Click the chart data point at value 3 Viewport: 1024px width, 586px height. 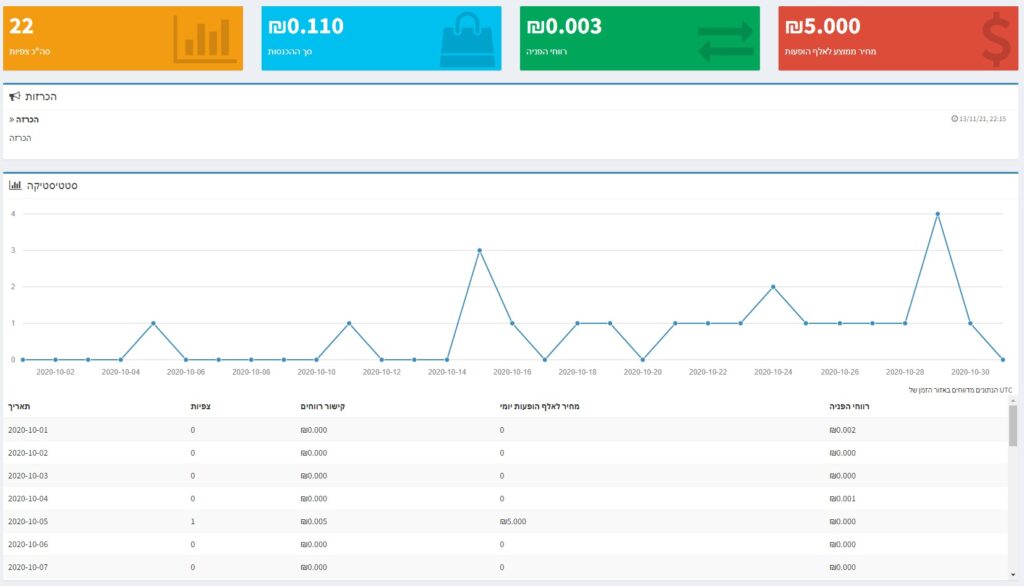[479, 250]
